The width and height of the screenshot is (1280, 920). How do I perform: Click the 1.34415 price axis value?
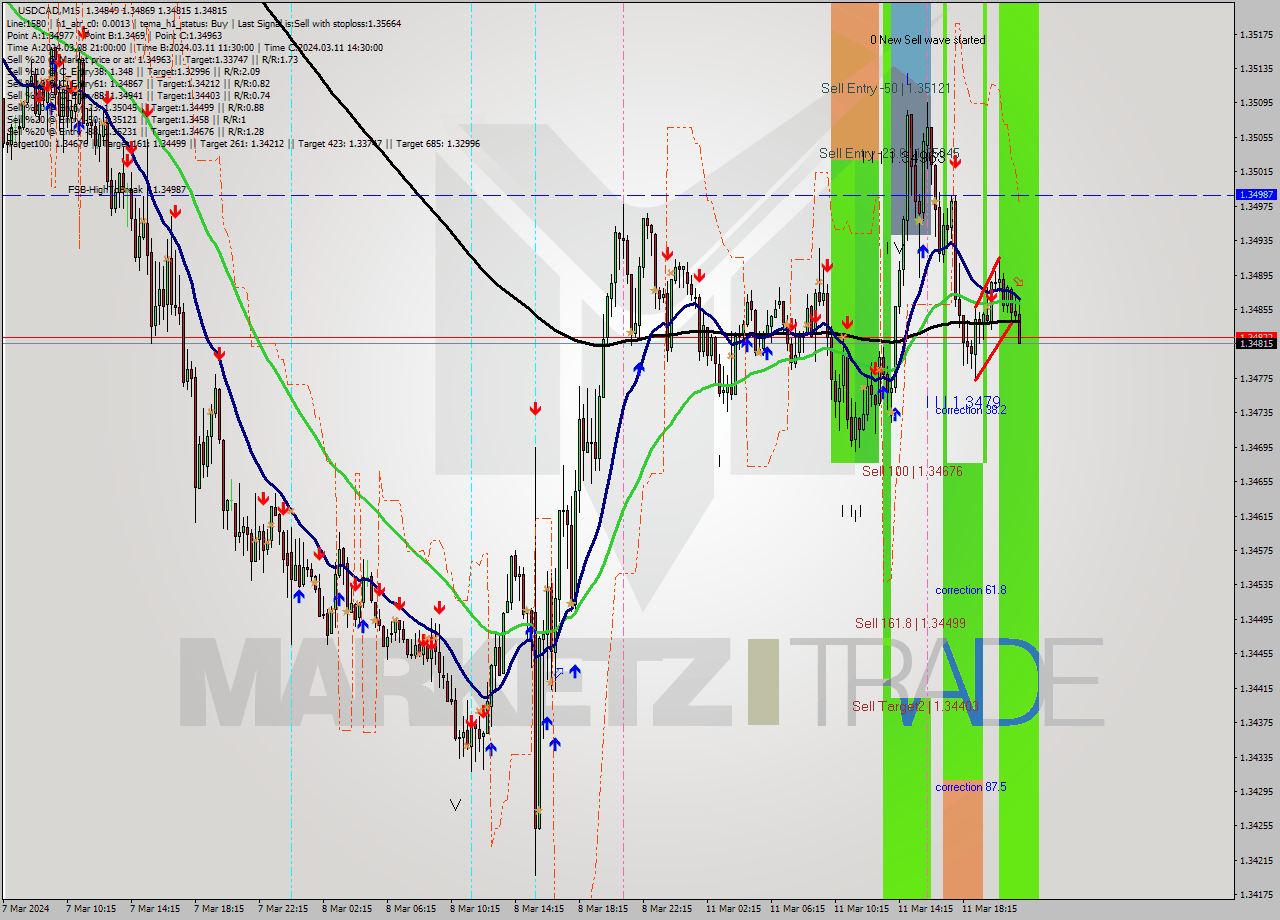click(x=1256, y=689)
